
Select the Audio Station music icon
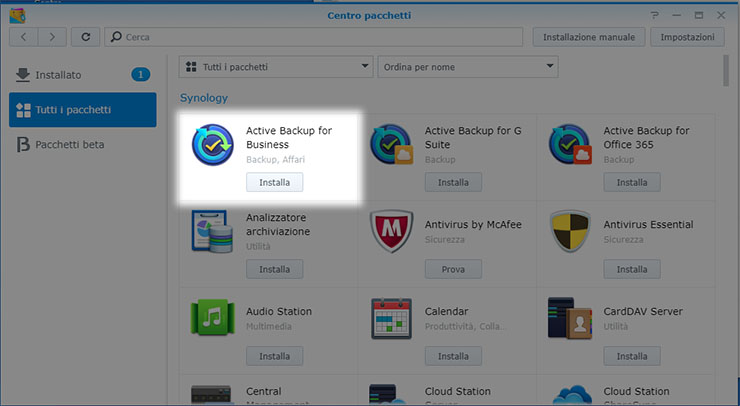coord(213,318)
